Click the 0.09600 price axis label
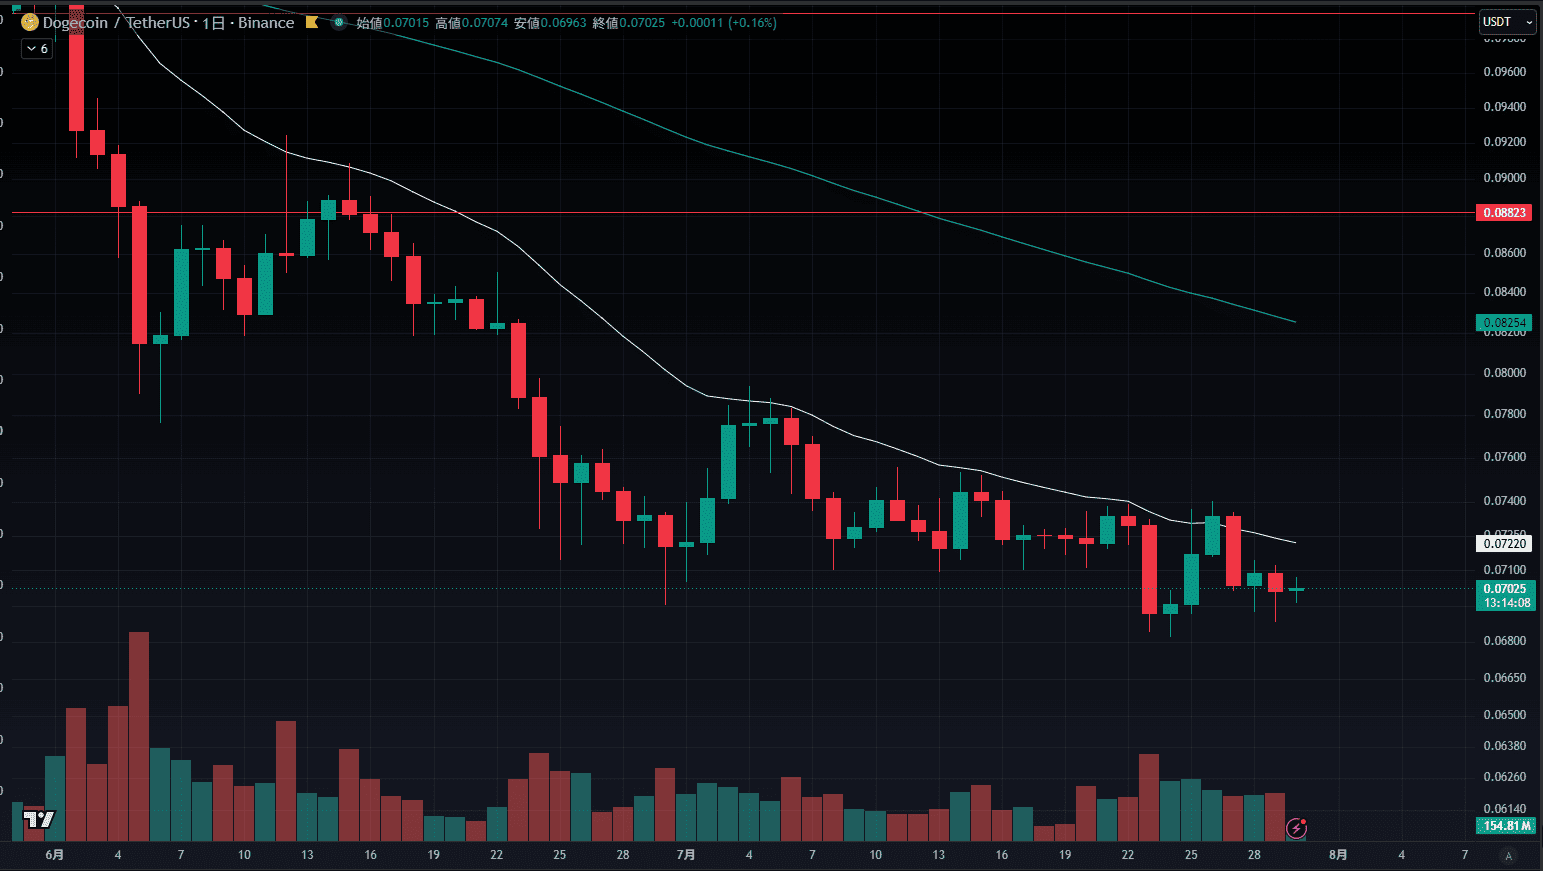Viewport: 1543px width, 871px height. [1504, 72]
